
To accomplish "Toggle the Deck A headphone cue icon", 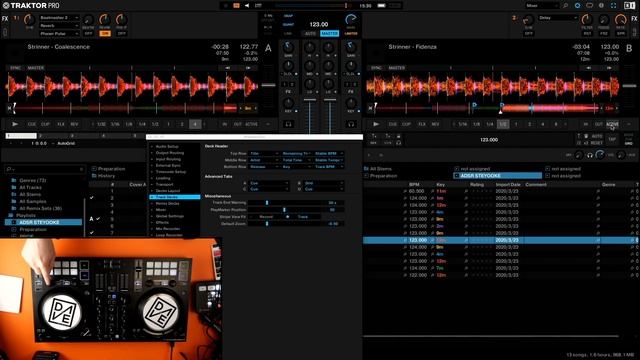I will point(289,124).
